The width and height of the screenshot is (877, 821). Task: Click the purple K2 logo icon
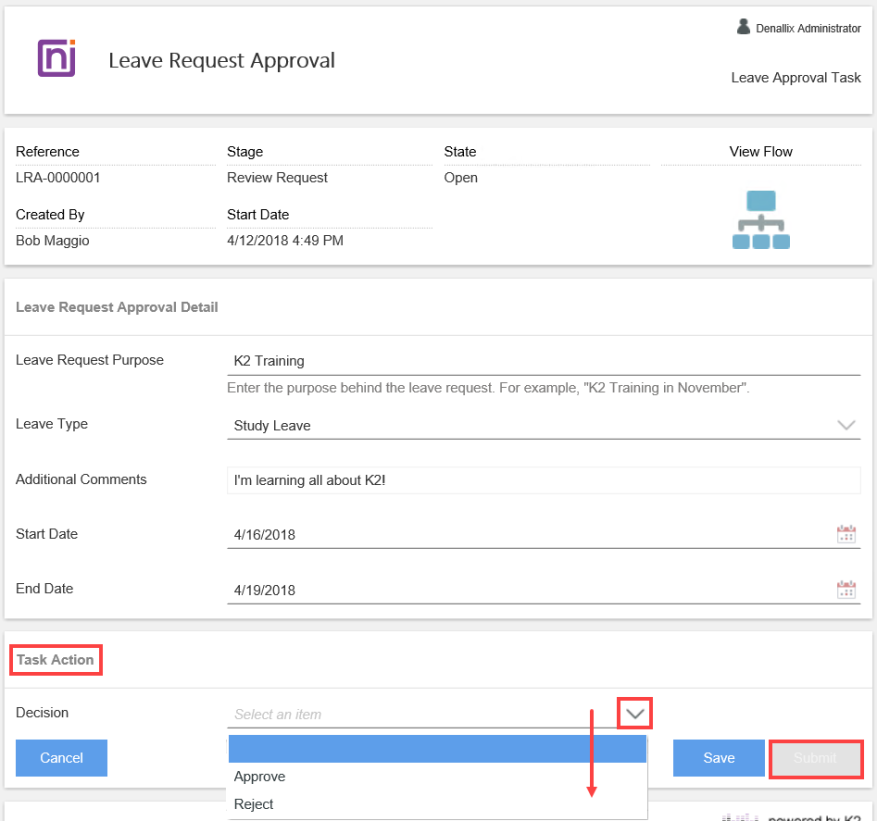pyautogui.click(x=57, y=58)
